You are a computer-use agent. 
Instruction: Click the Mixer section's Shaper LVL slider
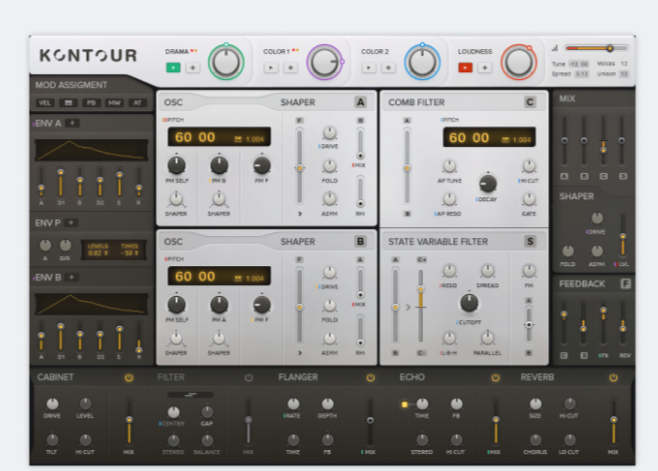pos(623,236)
